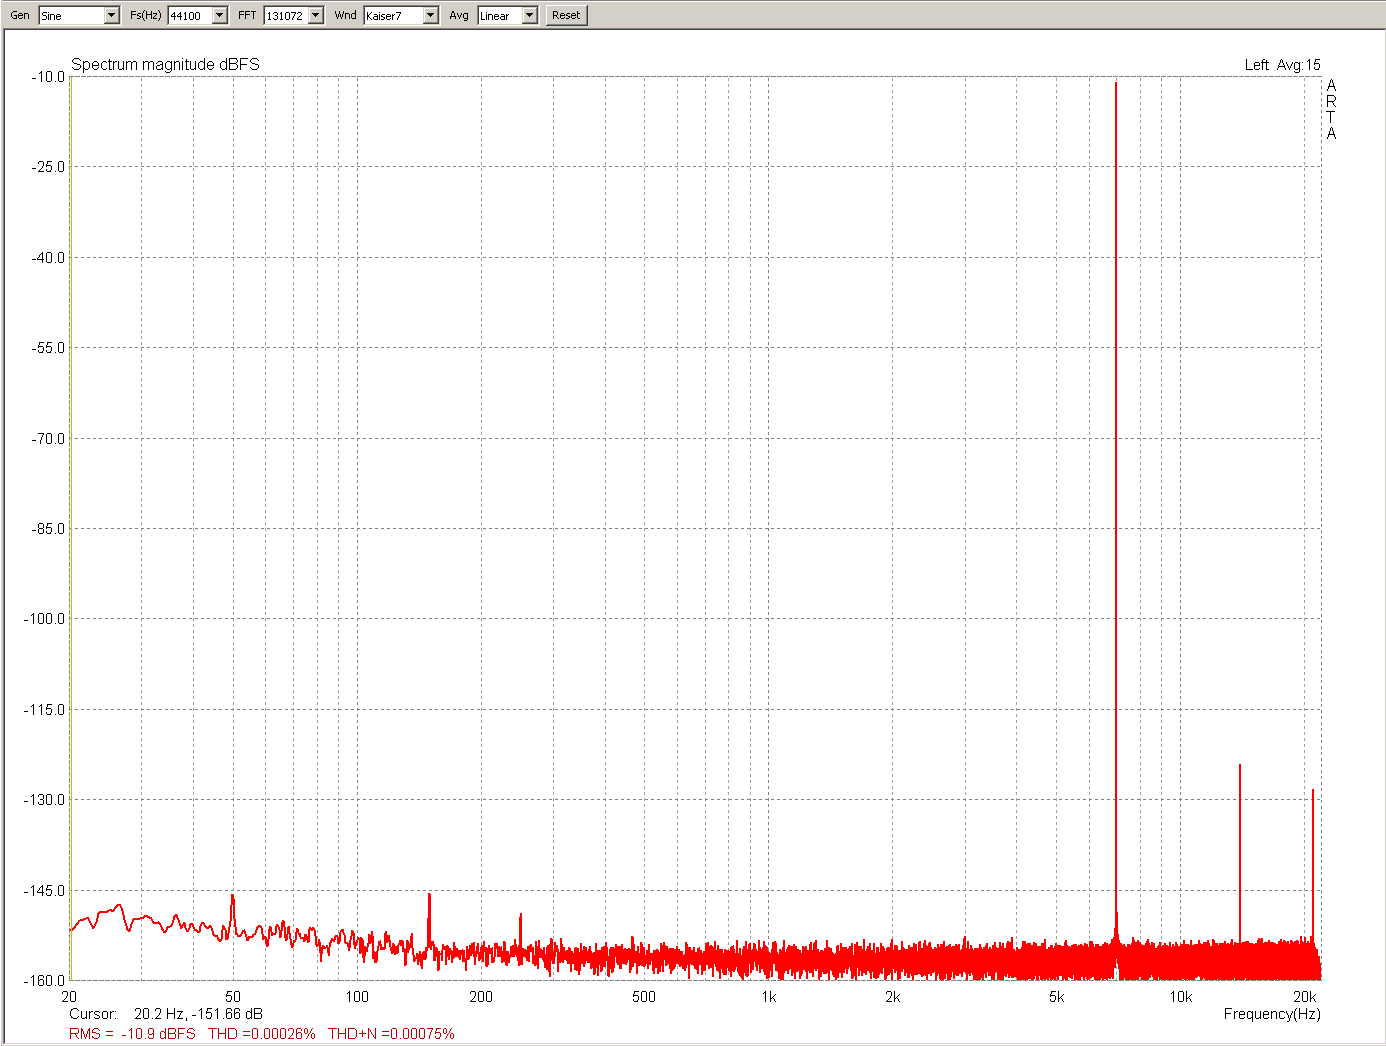Click the -160.0 y-axis label
The image size is (1386, 1046).
click(45, 981)
